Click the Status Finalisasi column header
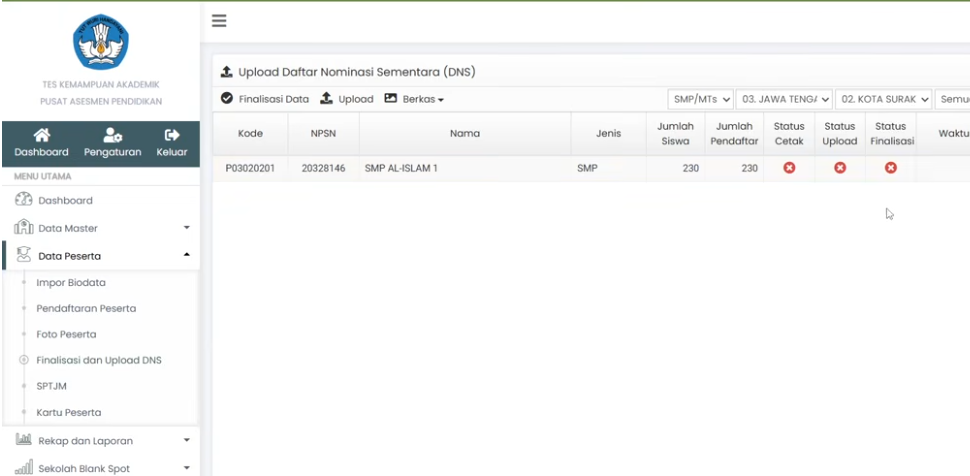This screenshot has width=970, height=476. [x=891, y=133]
